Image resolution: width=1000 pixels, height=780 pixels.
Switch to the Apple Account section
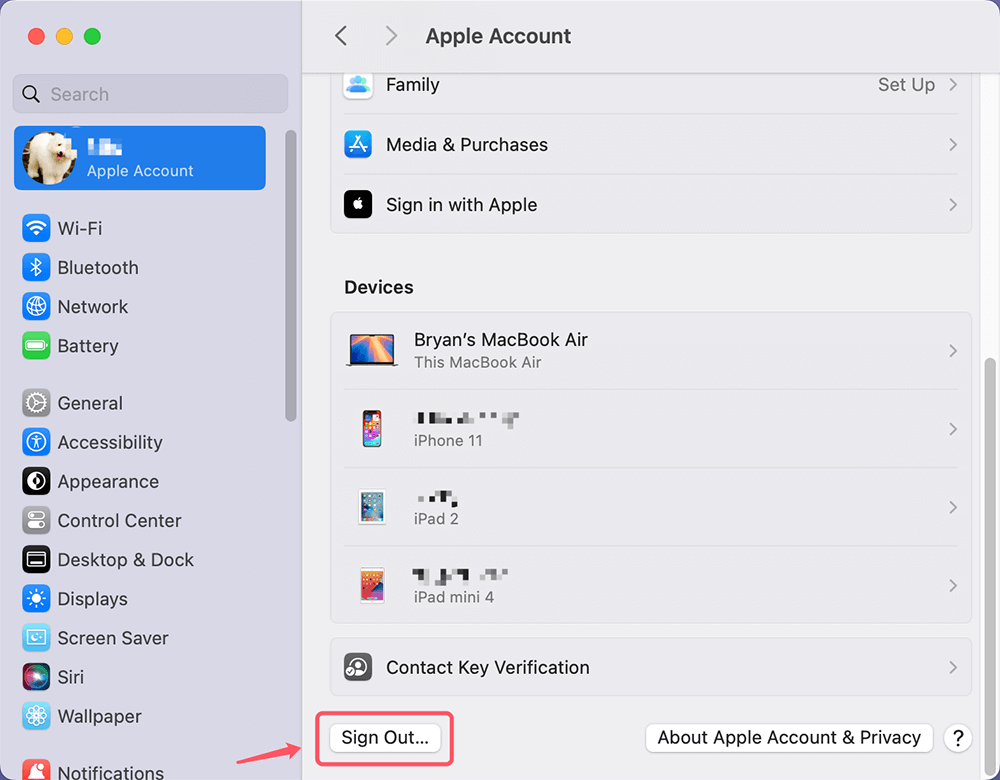[139, 158]
